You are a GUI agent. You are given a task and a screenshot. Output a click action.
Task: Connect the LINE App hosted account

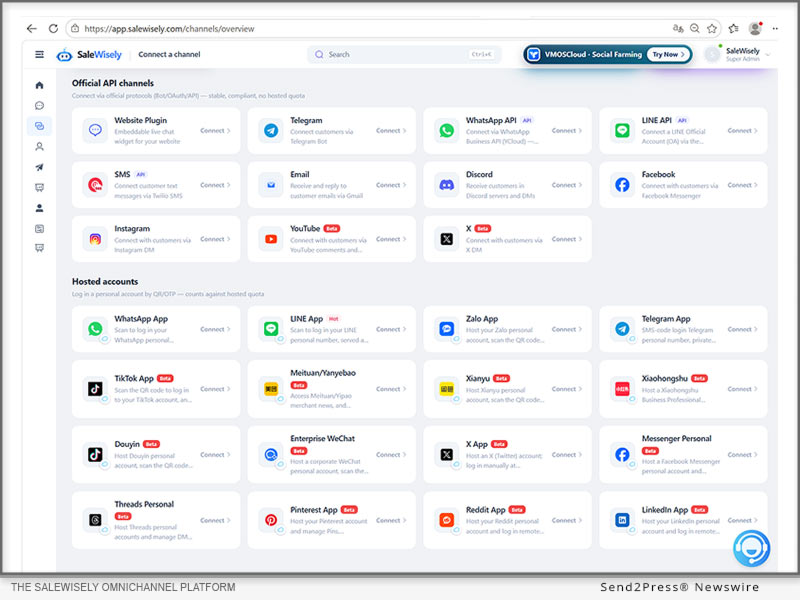pyautogui.click(x=391, y=329)
